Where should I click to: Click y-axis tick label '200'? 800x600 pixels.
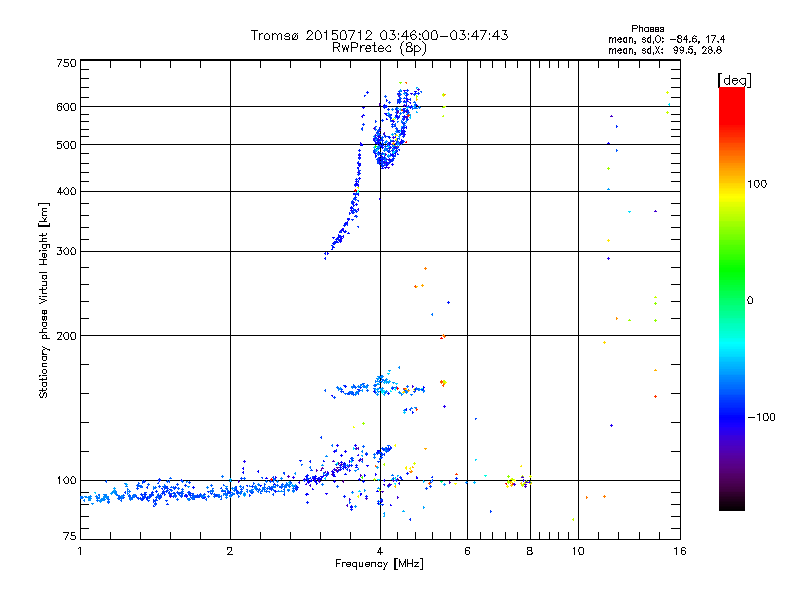(66, 336)
